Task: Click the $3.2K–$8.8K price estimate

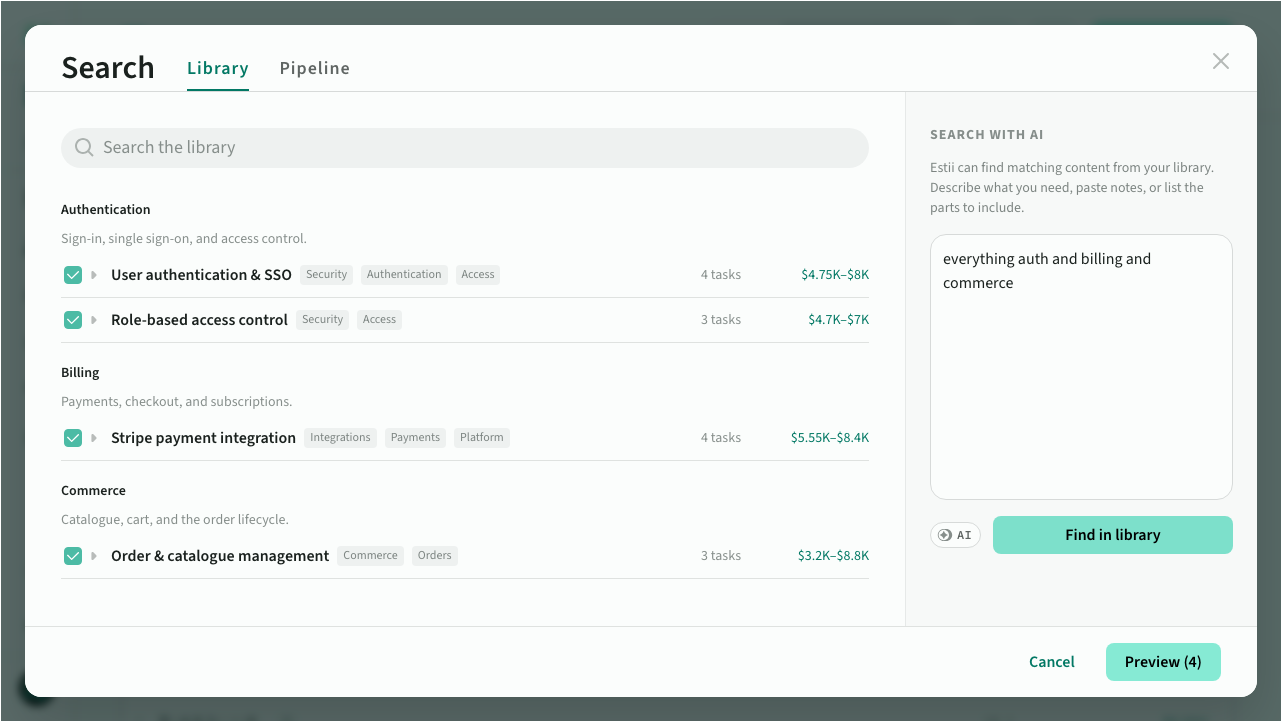Action: click(834, 556)
